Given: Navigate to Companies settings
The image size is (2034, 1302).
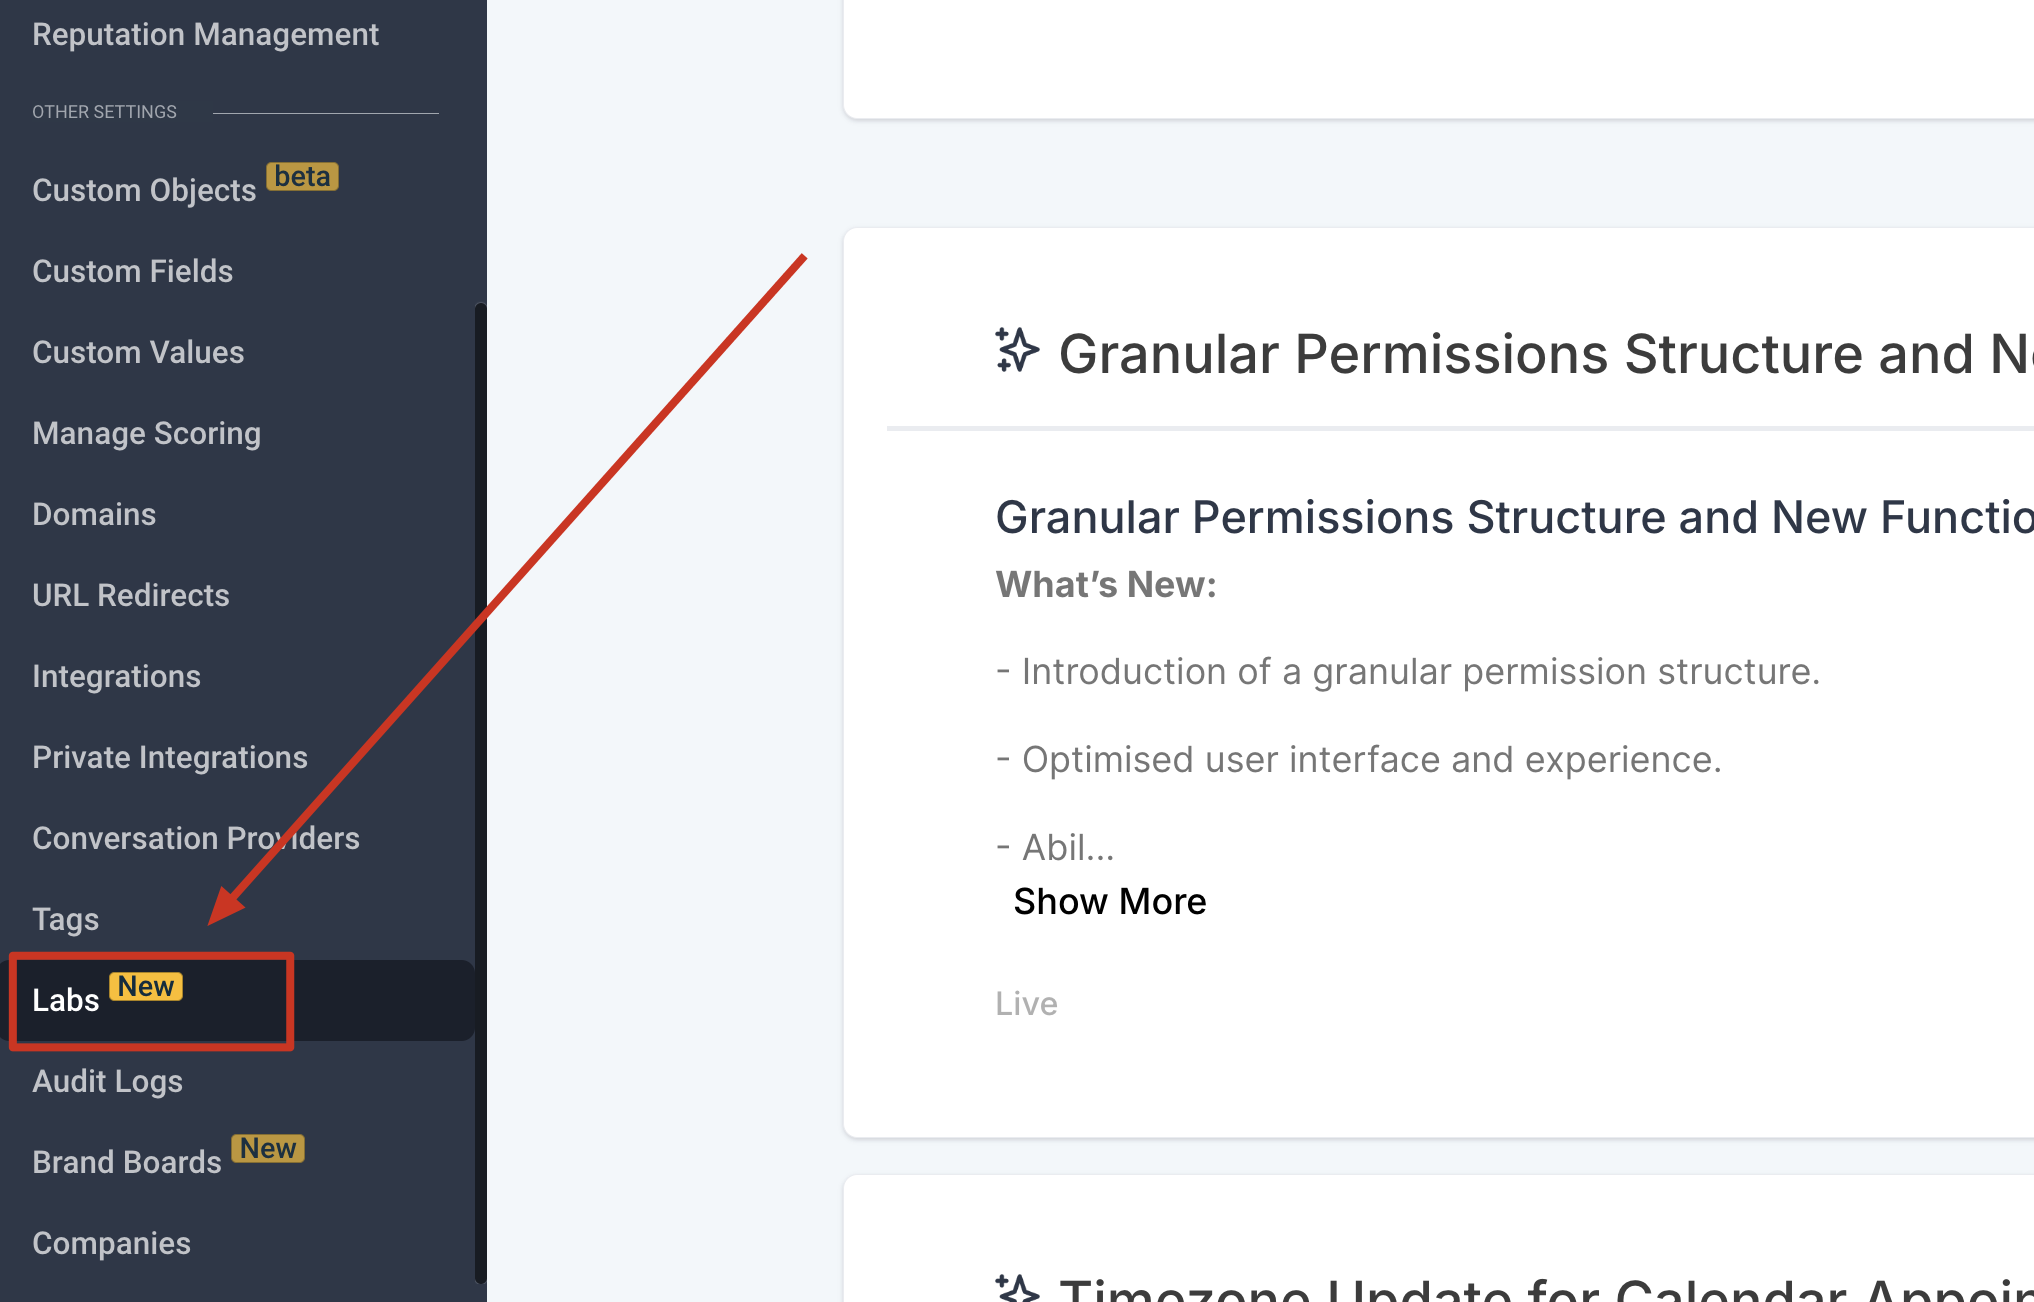Looking at the screenshot, I should [111, 1243].
